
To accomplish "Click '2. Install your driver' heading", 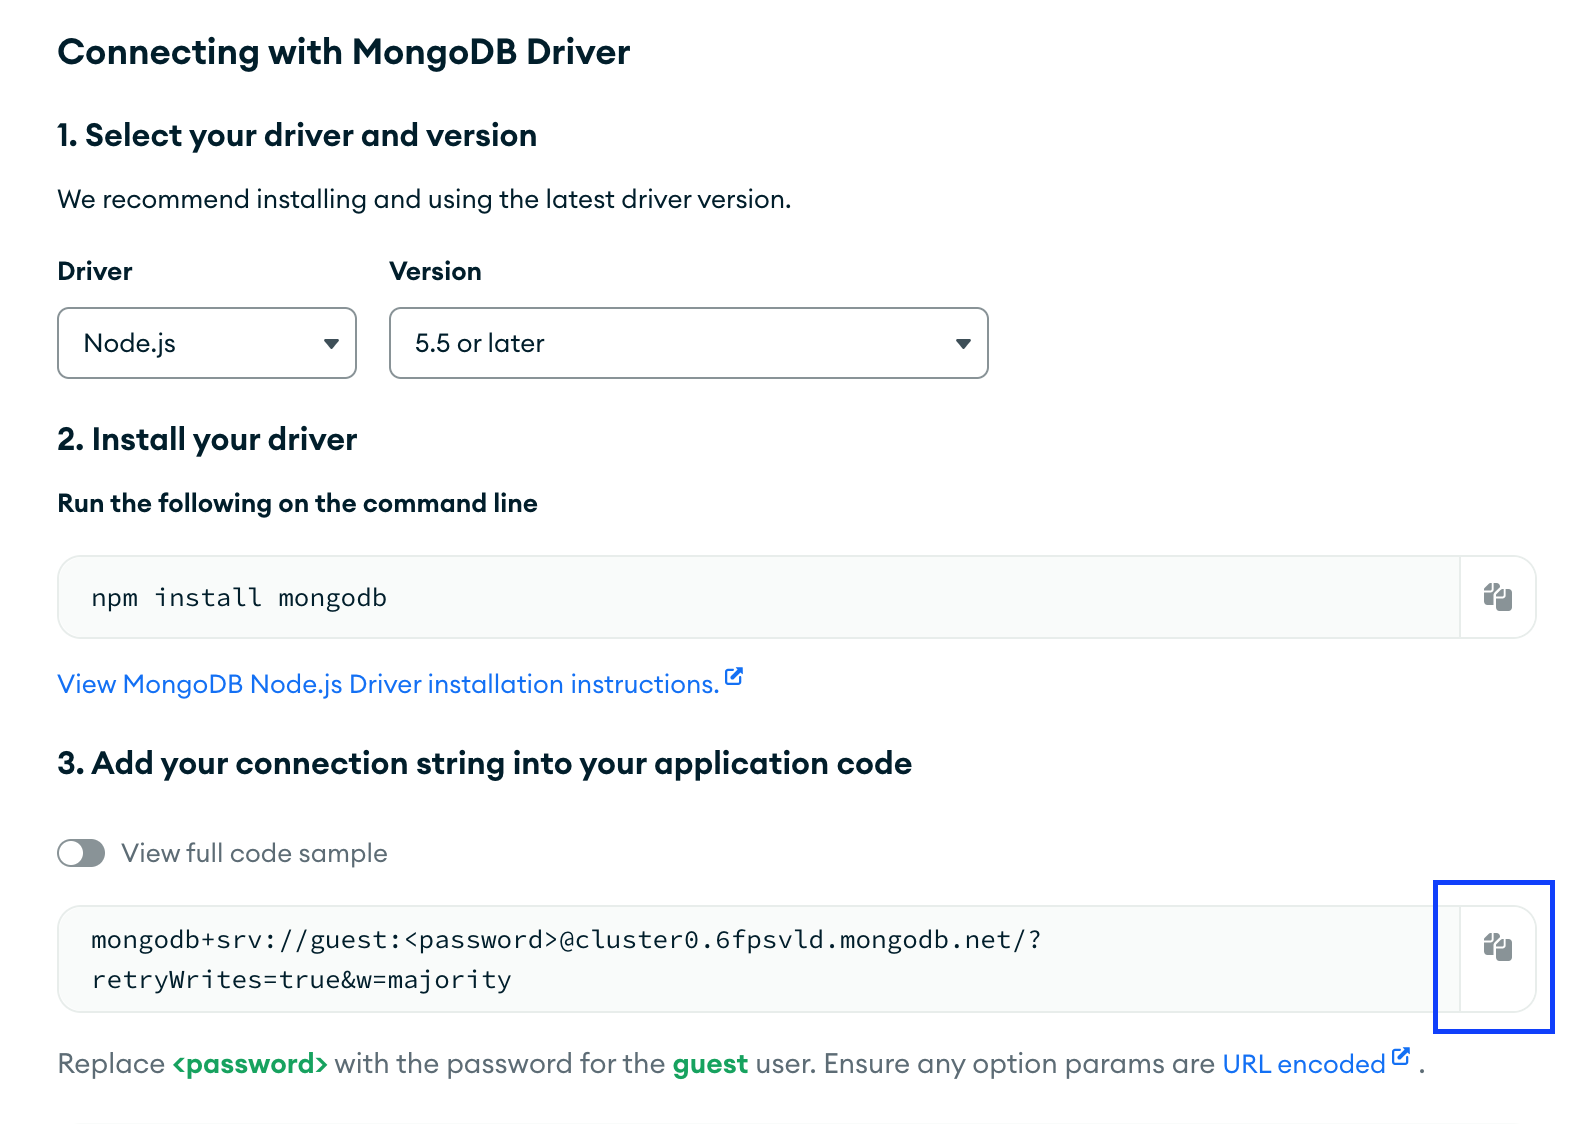I will 207,439.
